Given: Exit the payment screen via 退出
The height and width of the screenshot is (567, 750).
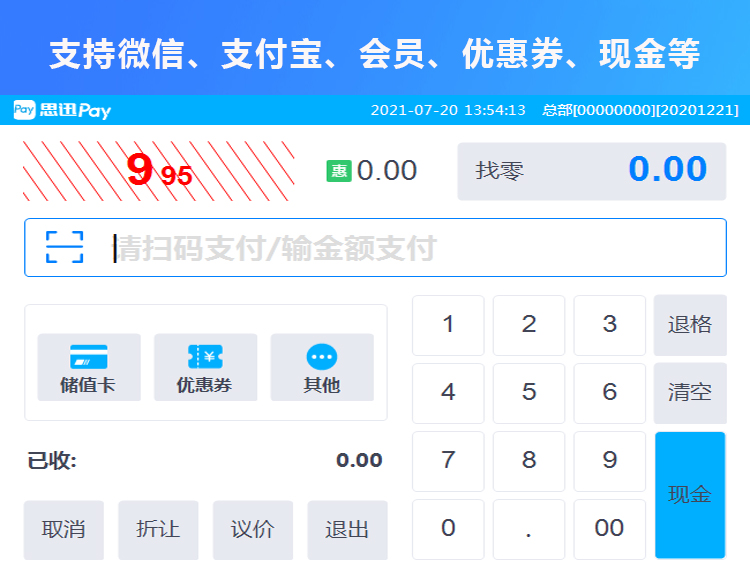Looking at the screenshot, I should tap(347, 529).
